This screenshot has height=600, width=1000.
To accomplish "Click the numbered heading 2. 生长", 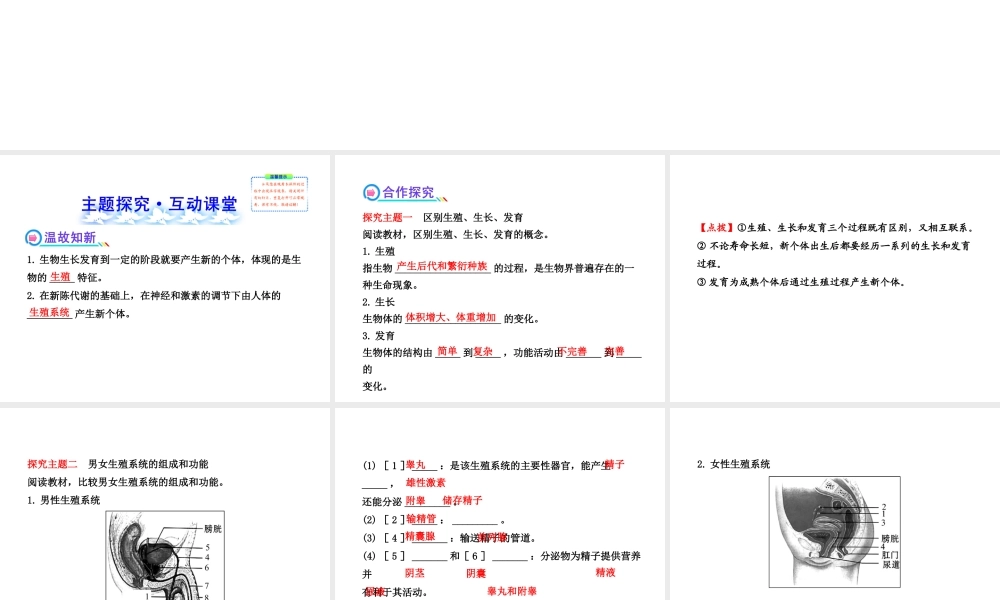I will pyautogui.click(x=379, y=302).
